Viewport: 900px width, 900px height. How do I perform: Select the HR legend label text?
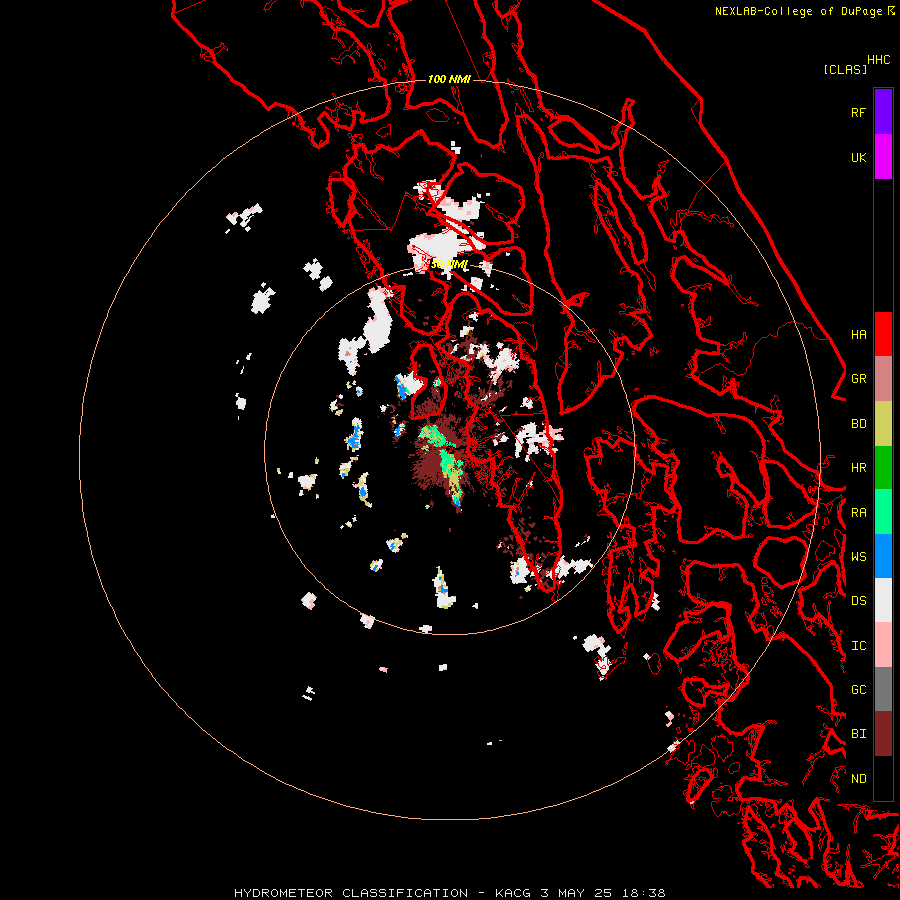[x=858, y=468]
